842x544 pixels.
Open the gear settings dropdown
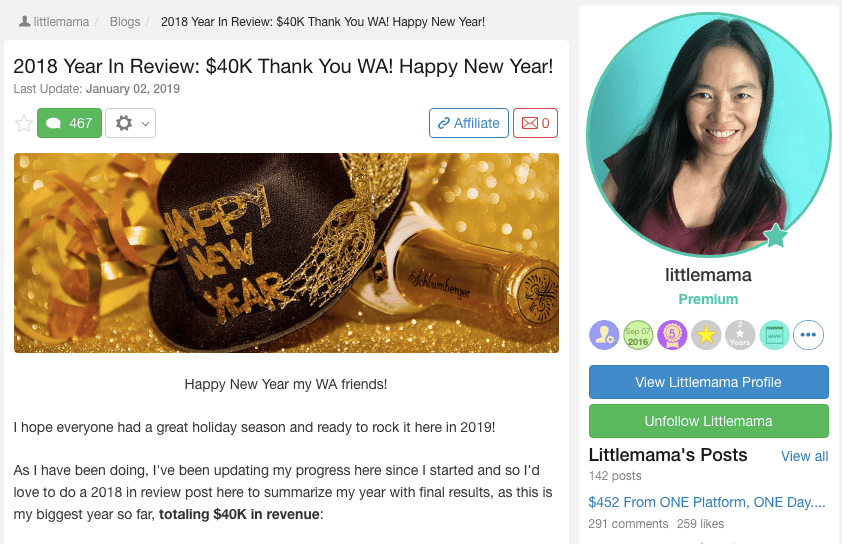pos(130,123)
